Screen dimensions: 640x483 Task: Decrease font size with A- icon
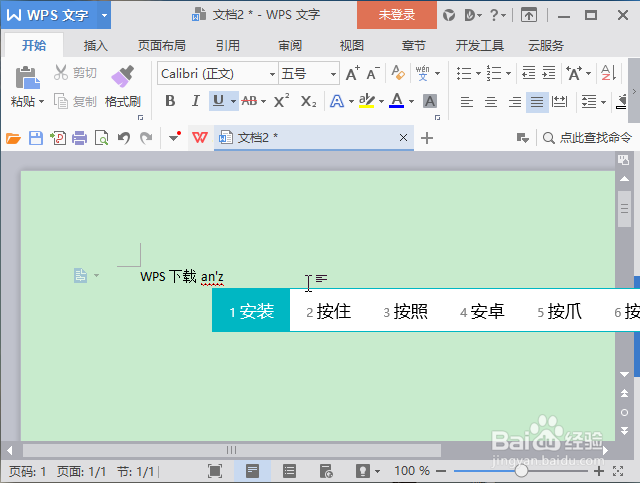(x=373, y=73)
